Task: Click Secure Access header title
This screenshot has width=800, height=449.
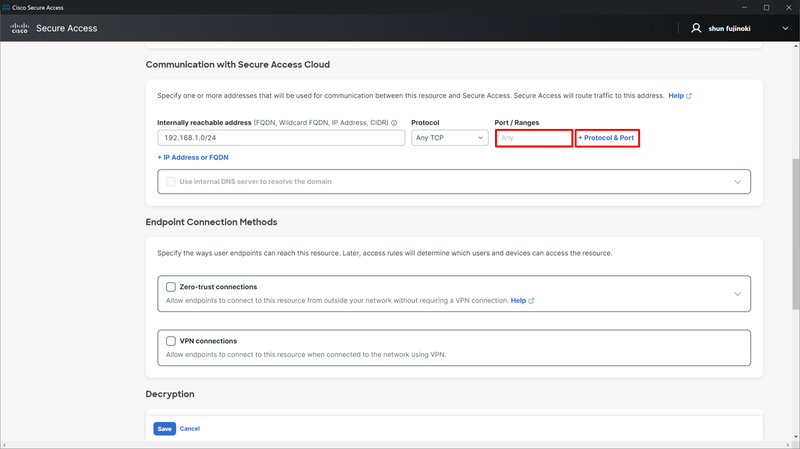Action: pyautogui.click(x=66, y=28)
